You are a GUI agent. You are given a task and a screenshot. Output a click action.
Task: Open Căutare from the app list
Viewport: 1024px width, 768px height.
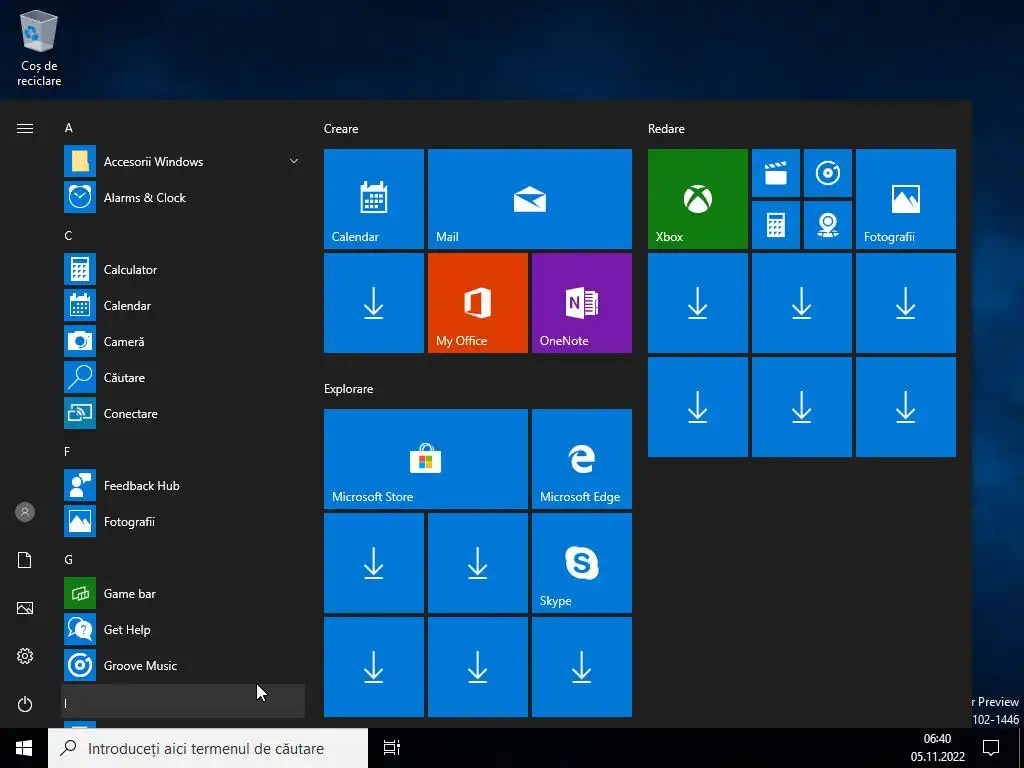pos(183,377)
